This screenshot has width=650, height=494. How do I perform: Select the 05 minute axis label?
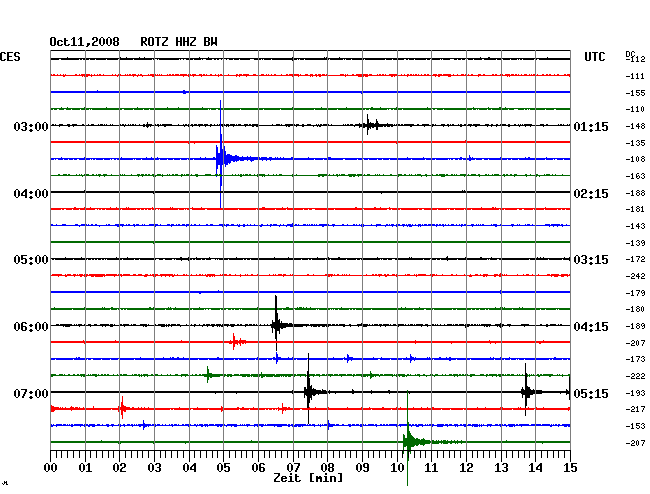(x=223, y=468)
